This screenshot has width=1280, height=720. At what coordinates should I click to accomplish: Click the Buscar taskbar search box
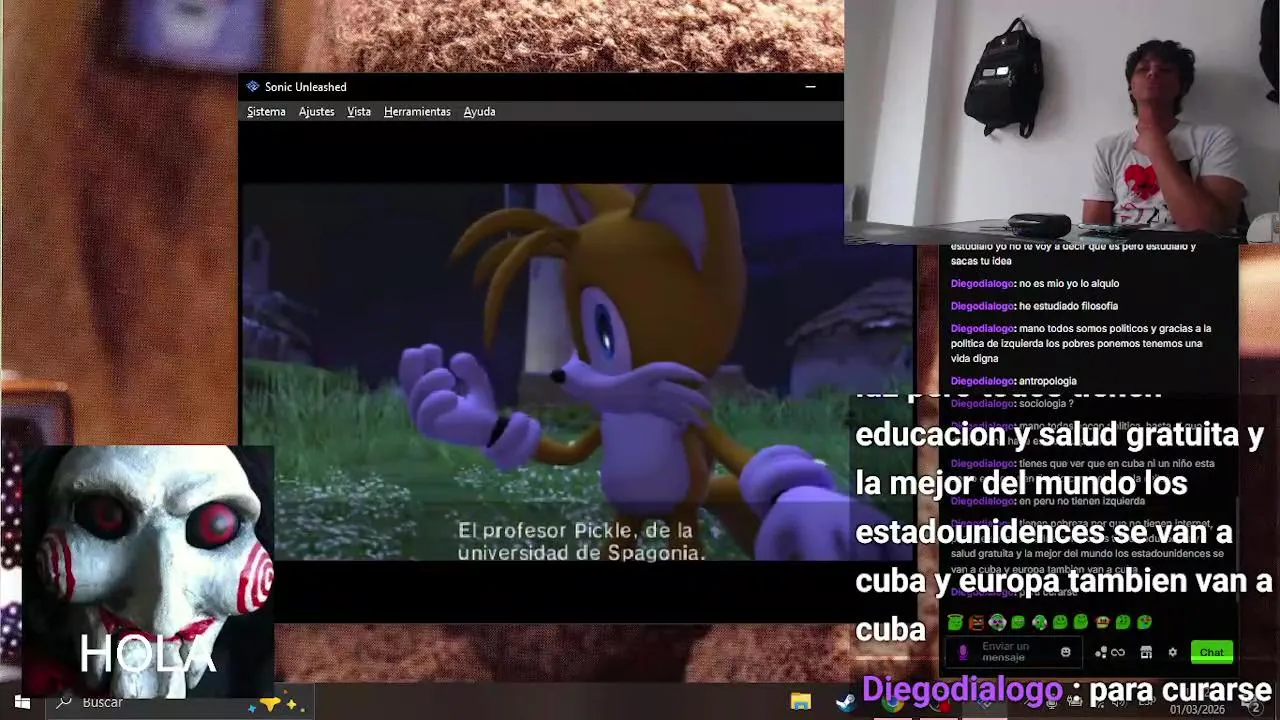click(180, 702)
